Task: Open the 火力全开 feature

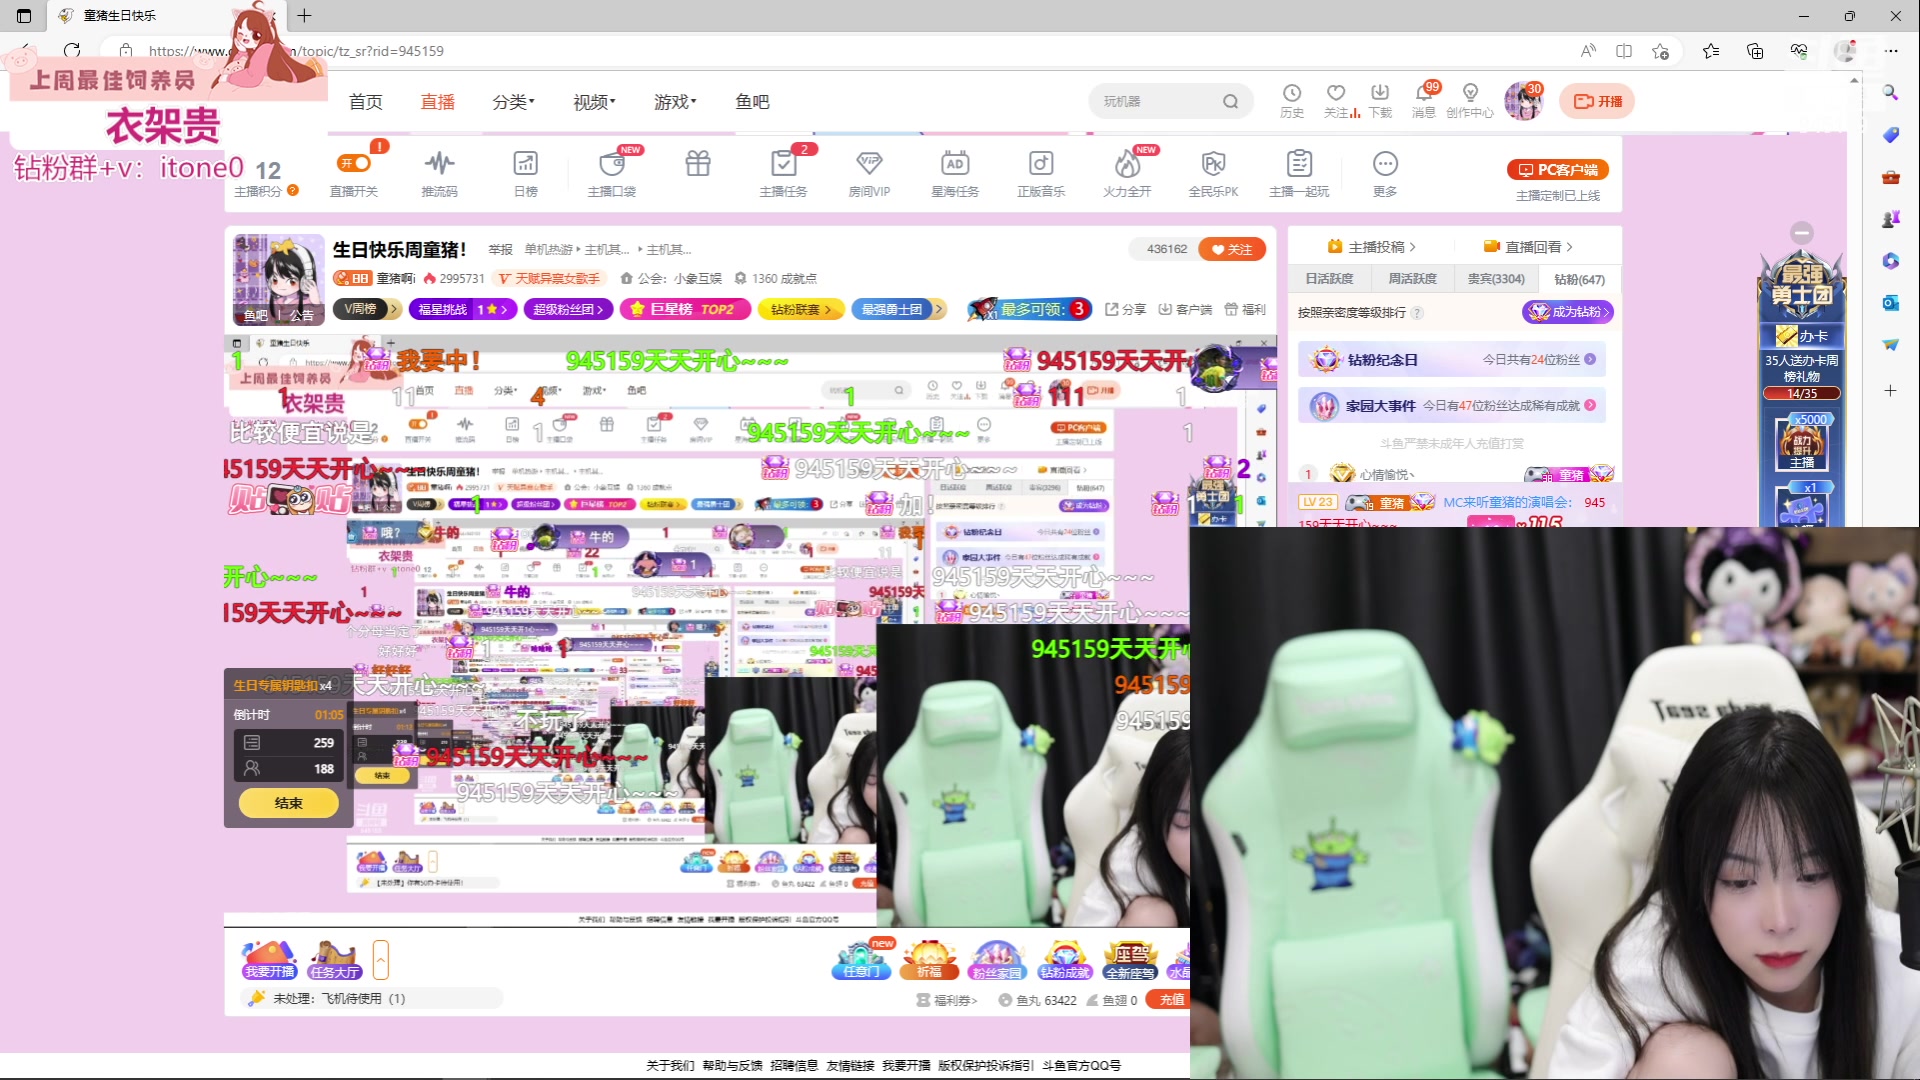Action: [1127, 172]
